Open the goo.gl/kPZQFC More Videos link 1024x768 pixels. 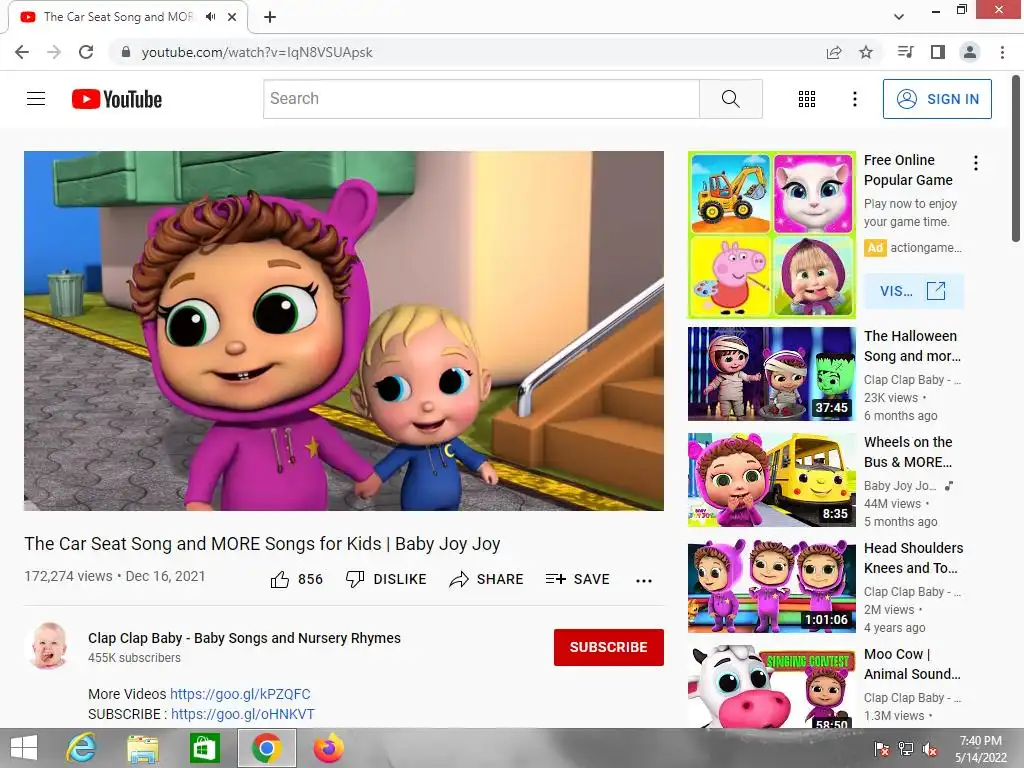tap(240, 694)
